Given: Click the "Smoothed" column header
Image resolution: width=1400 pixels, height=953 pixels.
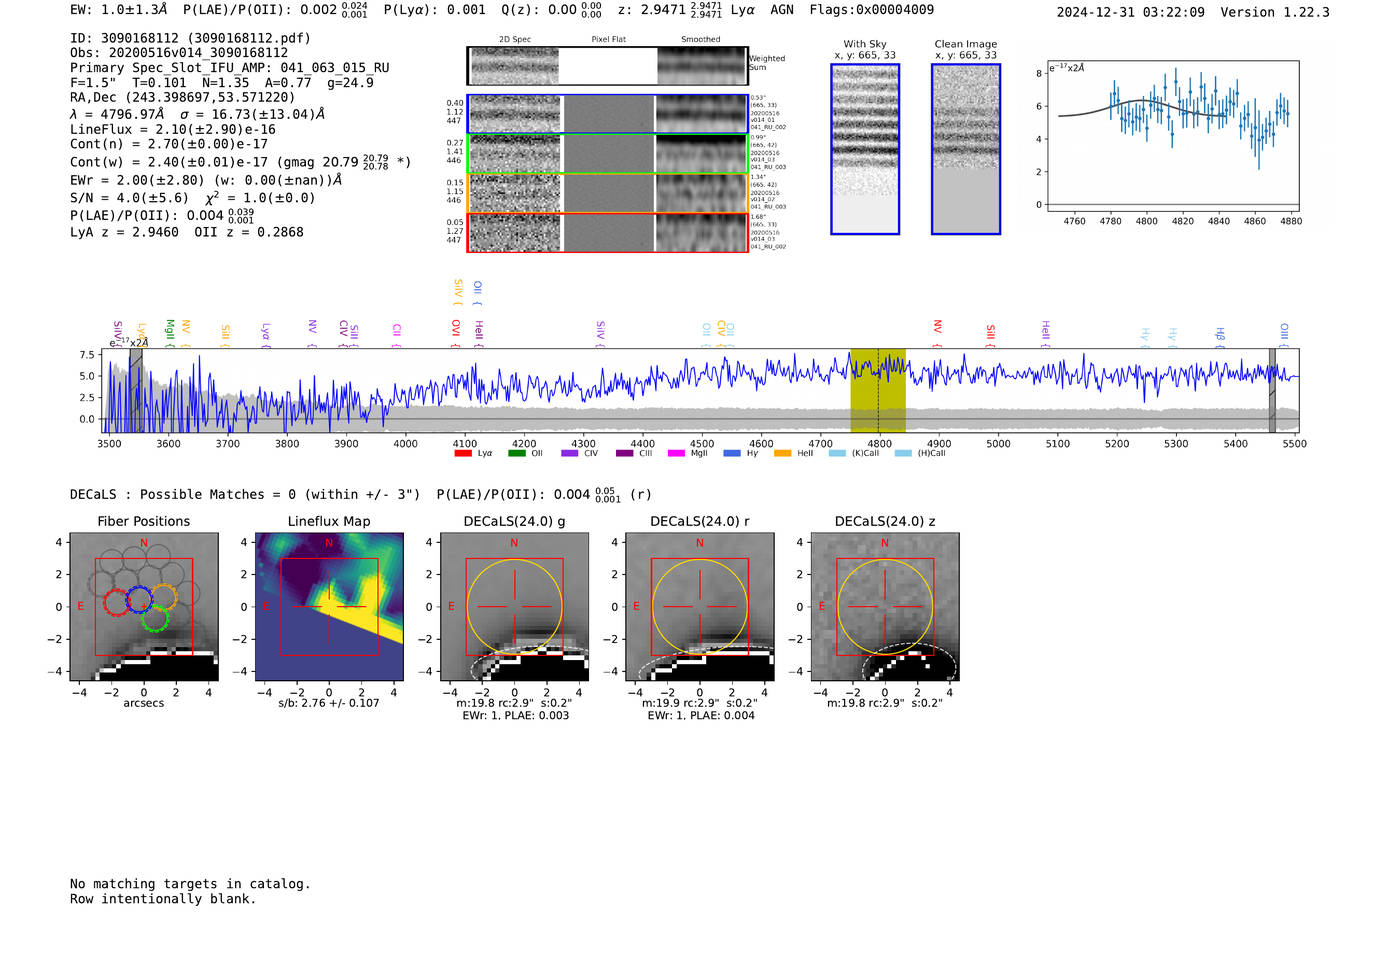Looking at the screenshot, I should click(x=700, y=39).
